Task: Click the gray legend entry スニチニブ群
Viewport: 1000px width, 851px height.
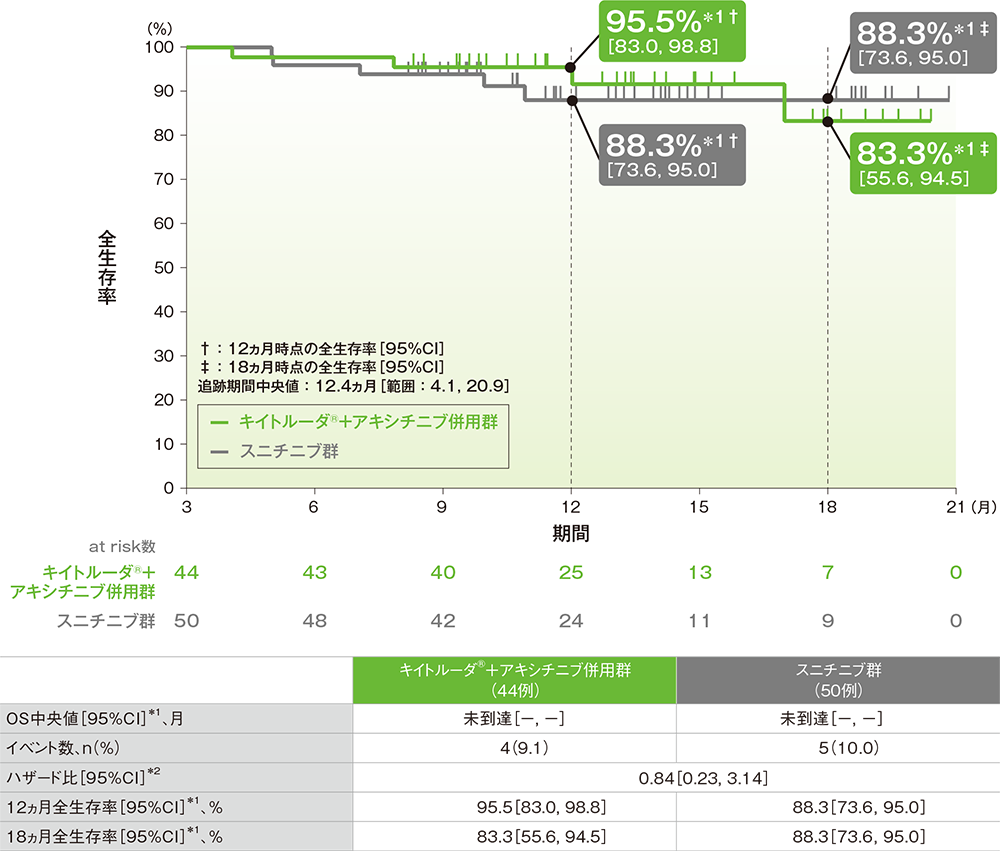Action: click(275, 452)
